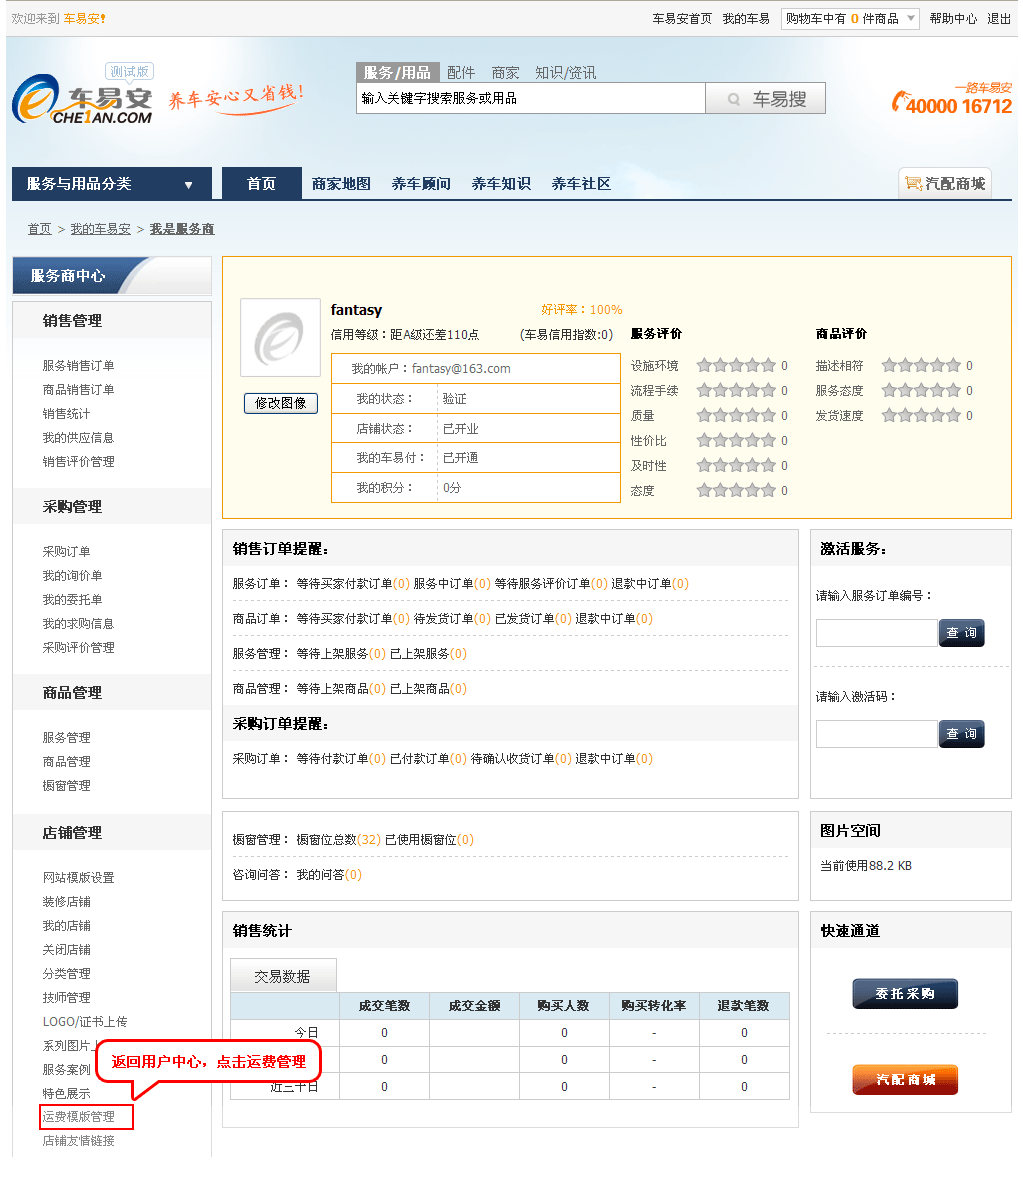This screenshot has height=1200, width=1023.
Task: Click the 车易安首页 top link
Action: (x=682, y=19)
